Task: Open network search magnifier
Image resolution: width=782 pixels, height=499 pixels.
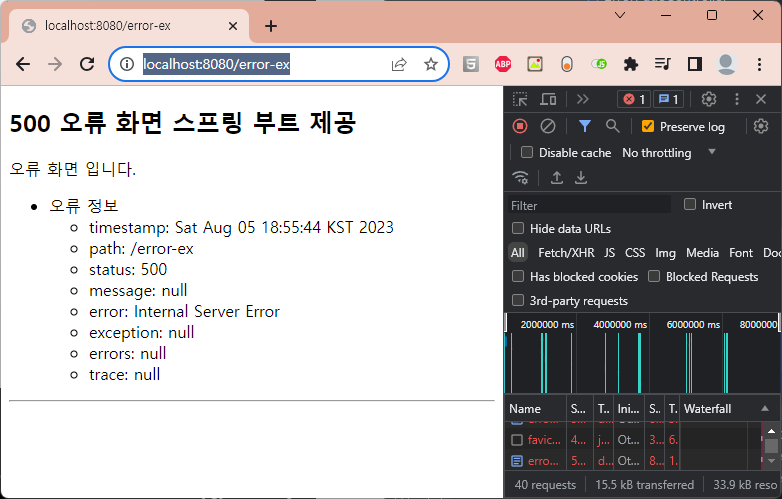Action: (x=612, y=127)
